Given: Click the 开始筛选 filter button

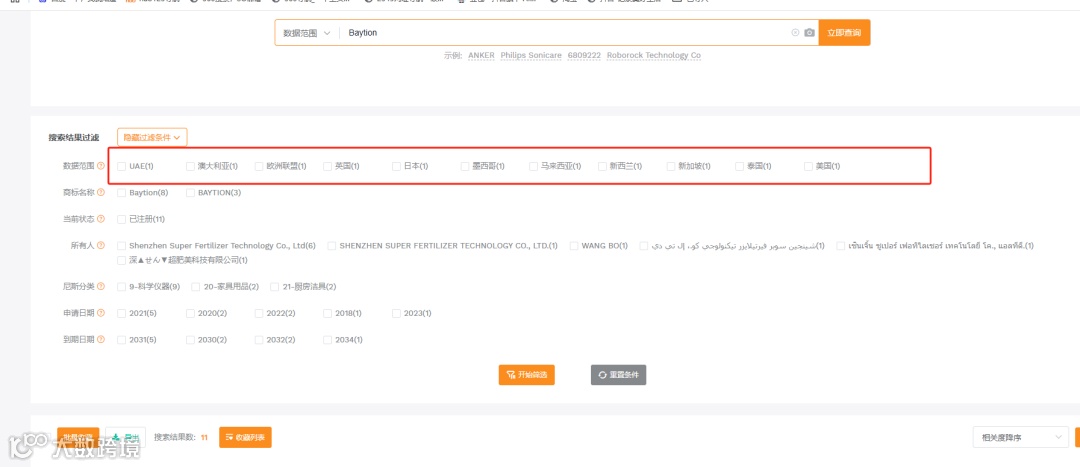Looking at the screenshot, I should tap(527, 375).
